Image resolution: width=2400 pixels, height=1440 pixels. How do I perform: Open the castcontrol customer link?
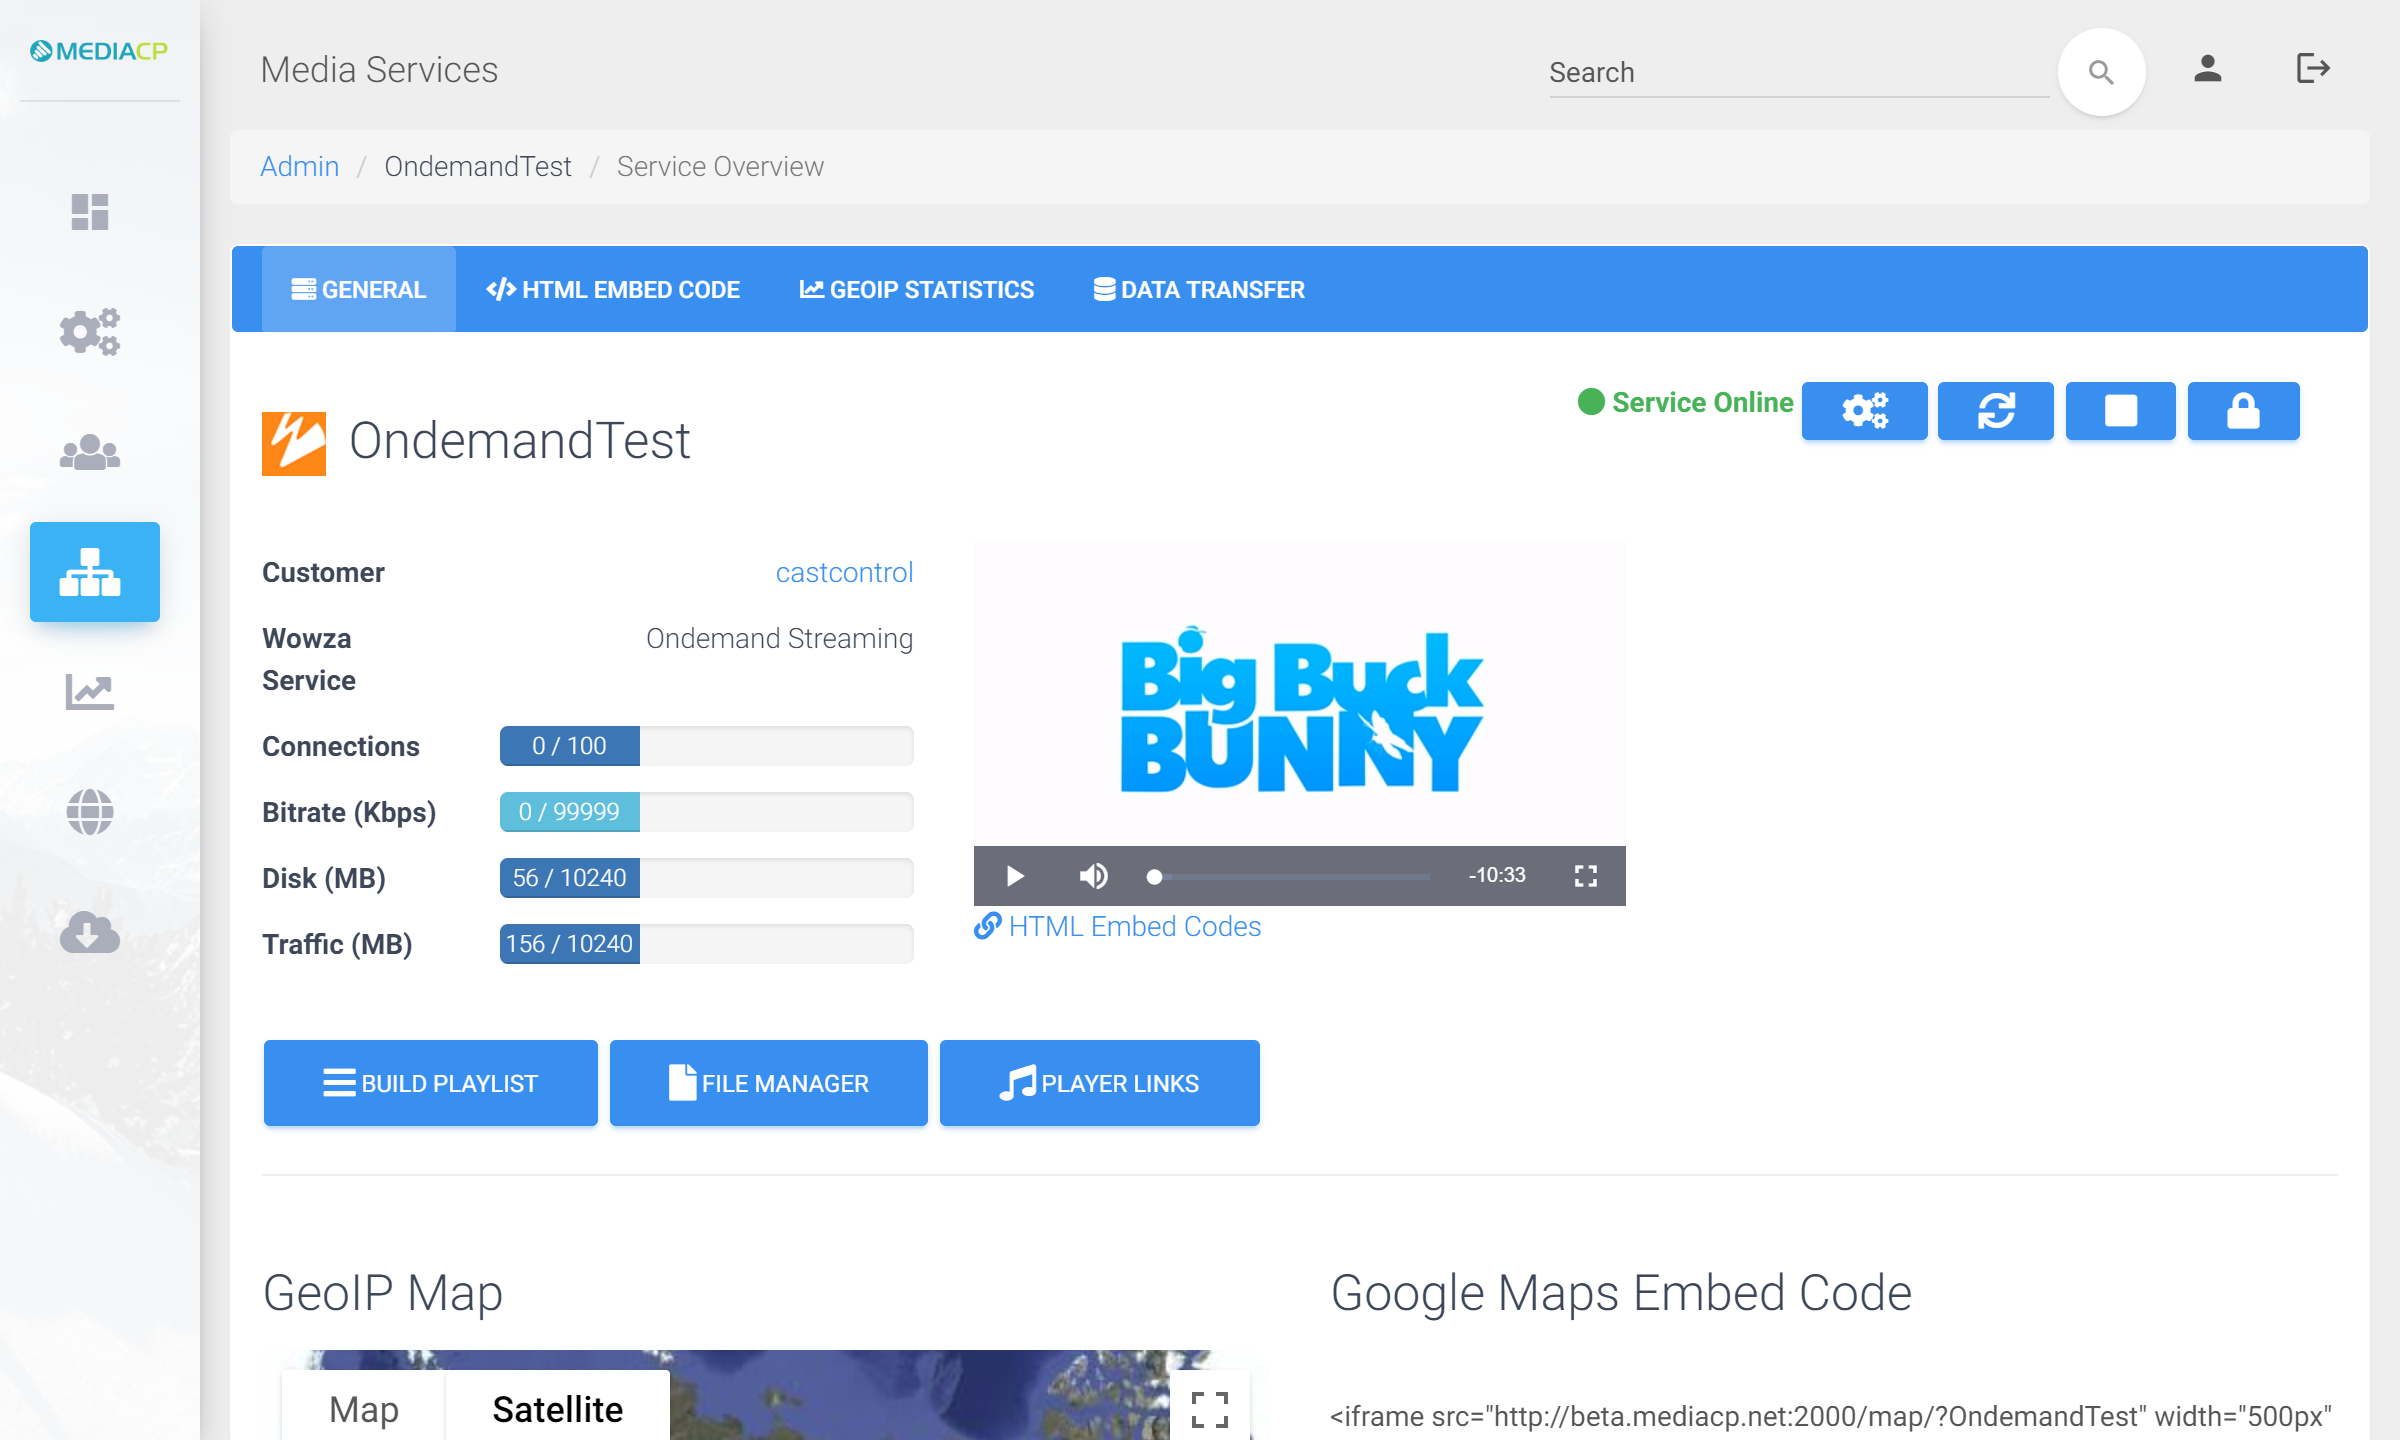click(x=844, y=572)
